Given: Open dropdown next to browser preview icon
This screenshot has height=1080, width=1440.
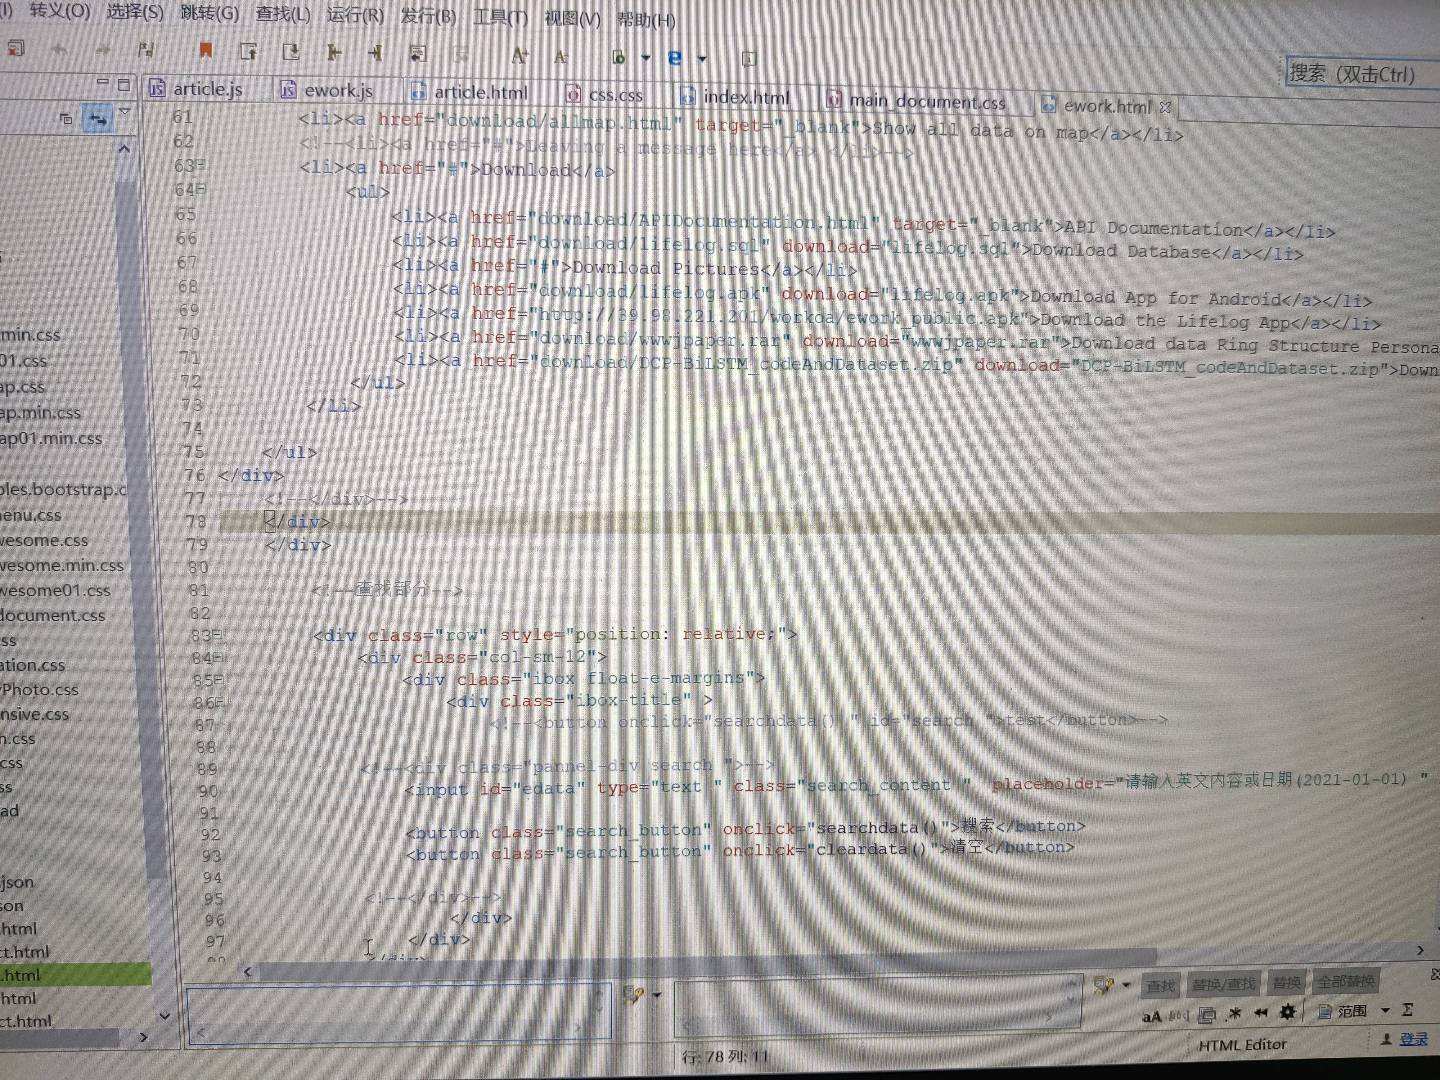Looking at the screenshot, I should tap(702, 59).
